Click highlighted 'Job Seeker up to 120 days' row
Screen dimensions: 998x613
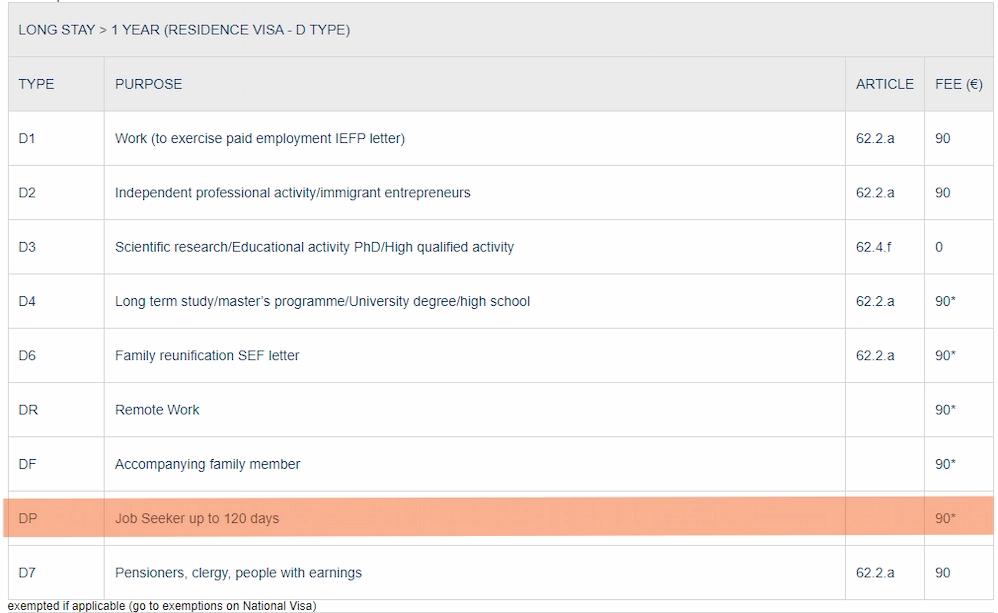[x=197, y=518]
